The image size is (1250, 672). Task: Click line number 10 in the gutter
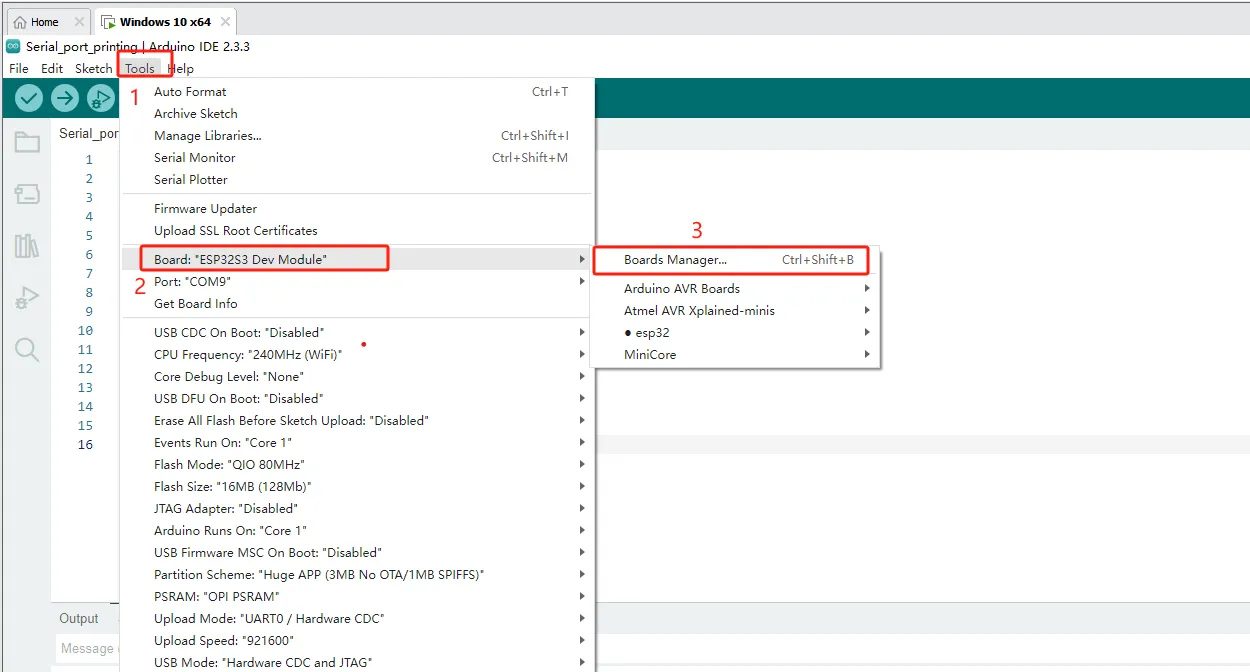pyautogui.click(x=85, y=331)
